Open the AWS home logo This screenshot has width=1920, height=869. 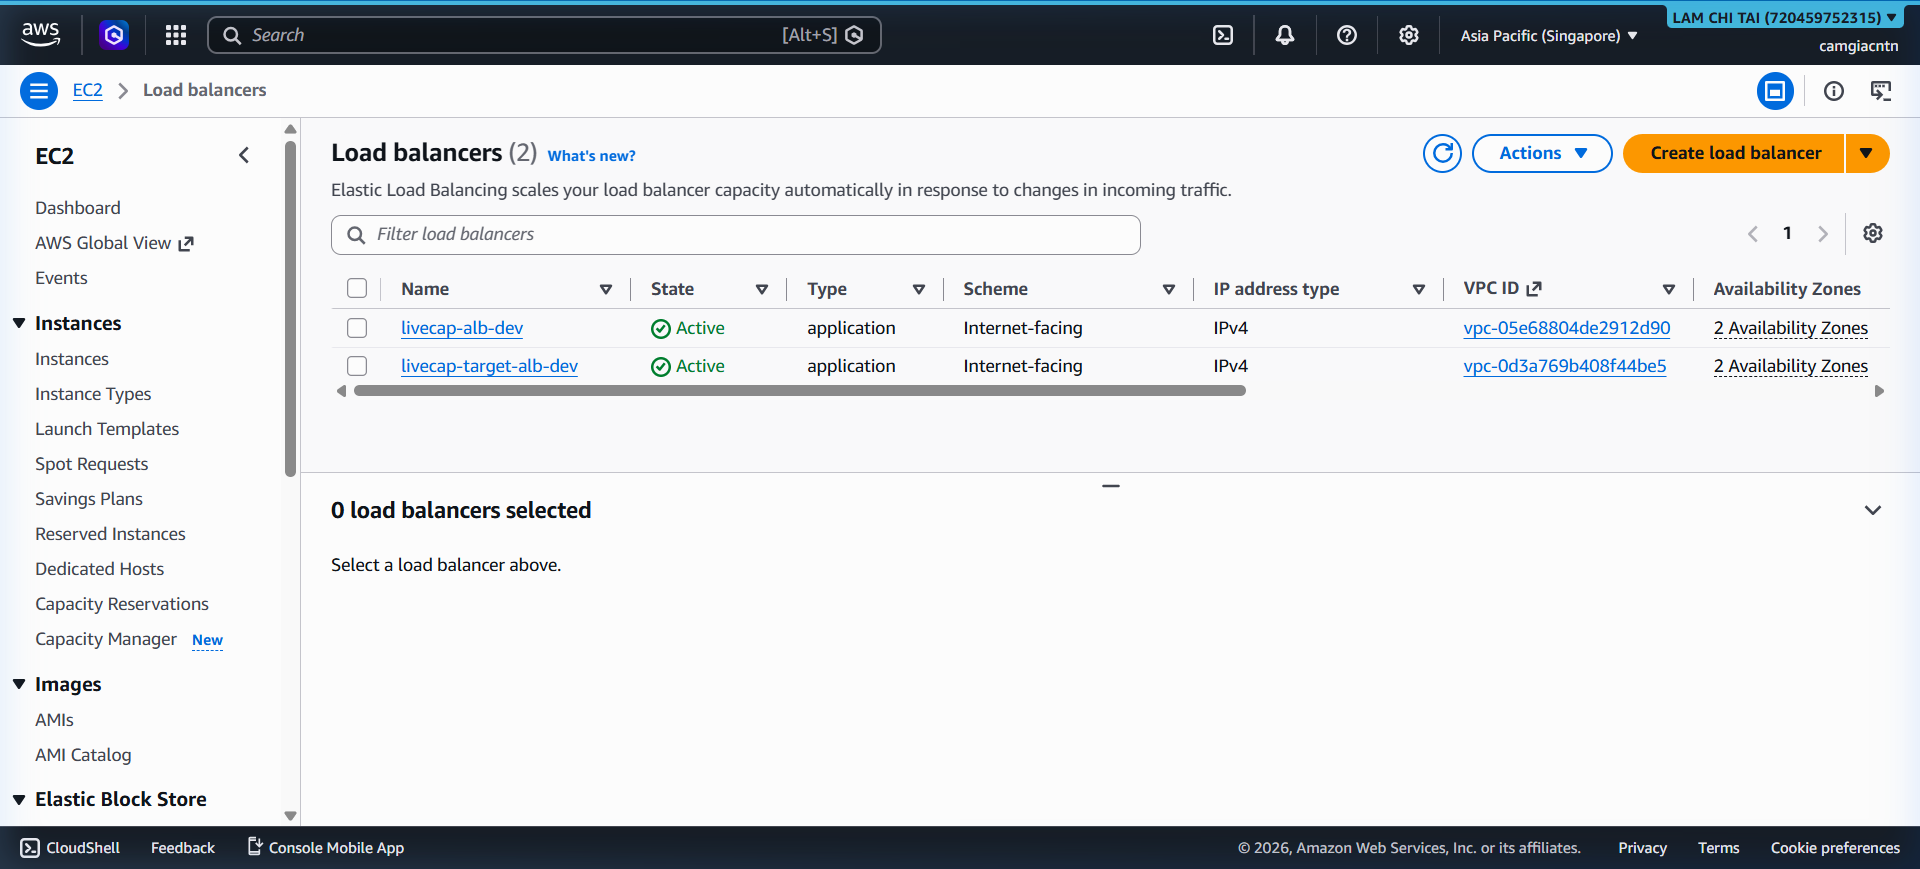41,34
